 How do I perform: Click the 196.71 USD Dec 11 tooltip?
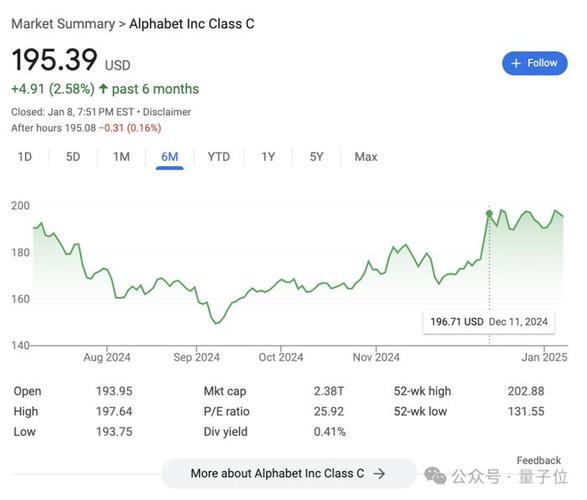click(x=489, y=322)
